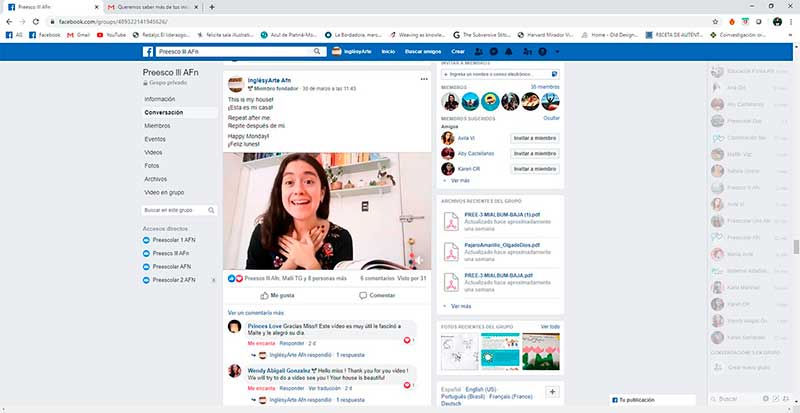Open Preescolar 1 AFN shortcut
Viewport: 800px width, 413px height.
[174, 240]
